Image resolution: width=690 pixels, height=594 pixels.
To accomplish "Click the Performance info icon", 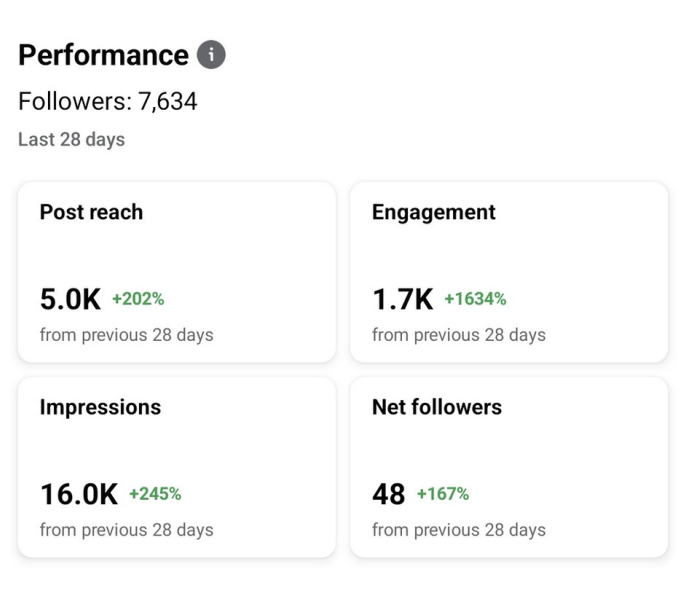I will 211,55.
